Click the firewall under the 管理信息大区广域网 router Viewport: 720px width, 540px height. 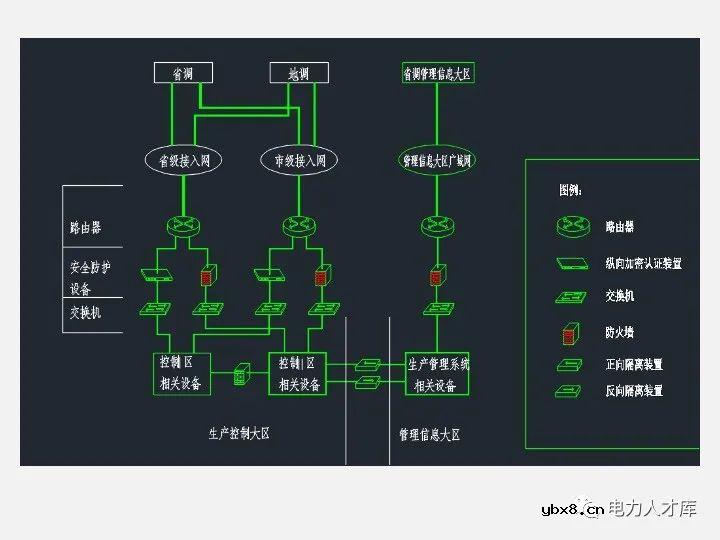437,274
